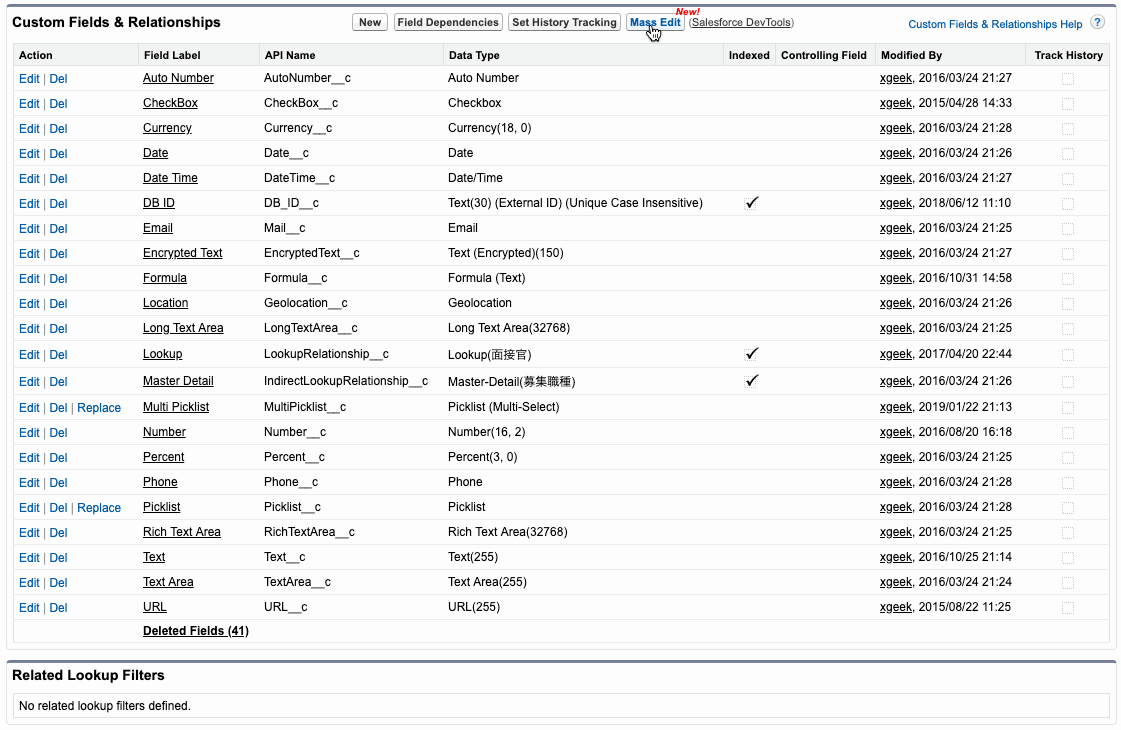
Task: Delete the URL field
Action: pyautogui.click(x=59, y=608)
